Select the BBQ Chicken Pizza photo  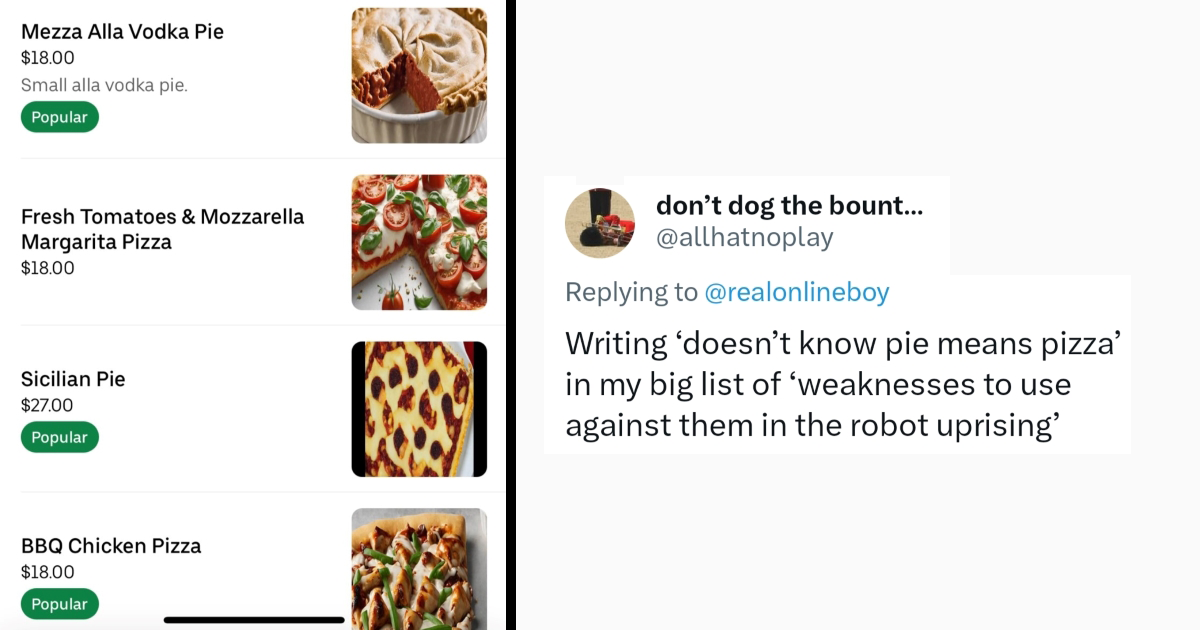point(419,570)
